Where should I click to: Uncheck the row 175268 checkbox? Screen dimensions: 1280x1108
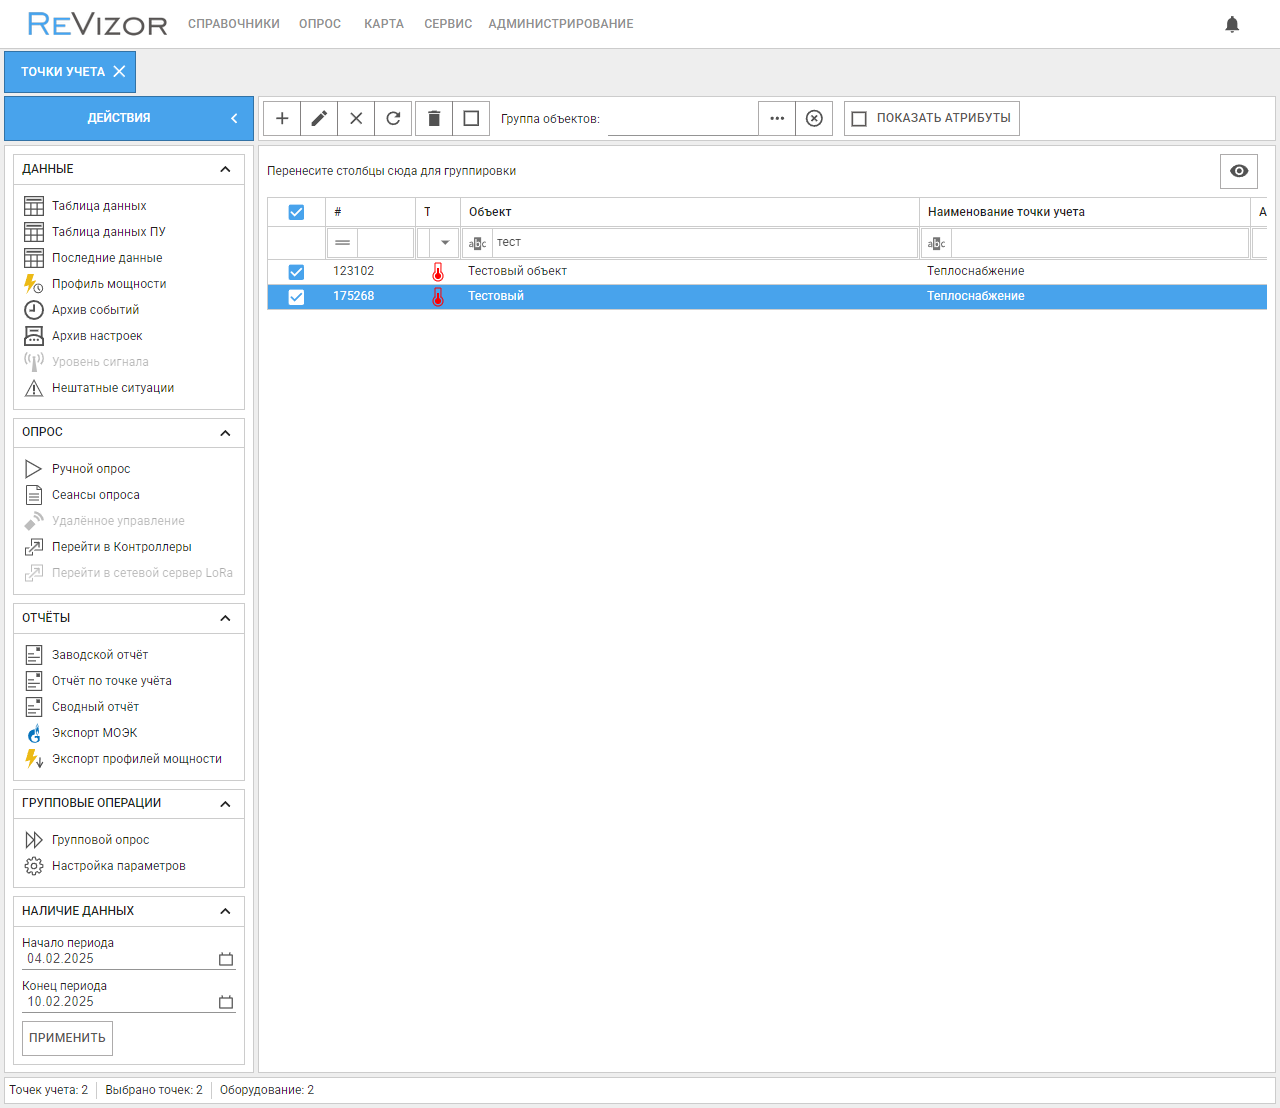pyautogui.click(x=296, y=297)
